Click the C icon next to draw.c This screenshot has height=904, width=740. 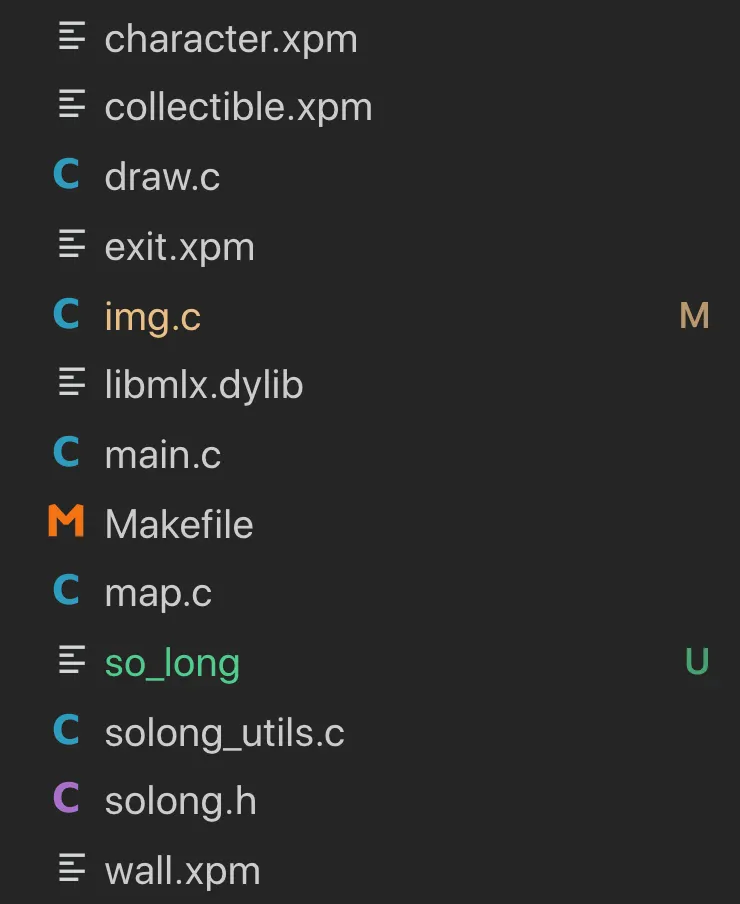[x=66, y=176]
